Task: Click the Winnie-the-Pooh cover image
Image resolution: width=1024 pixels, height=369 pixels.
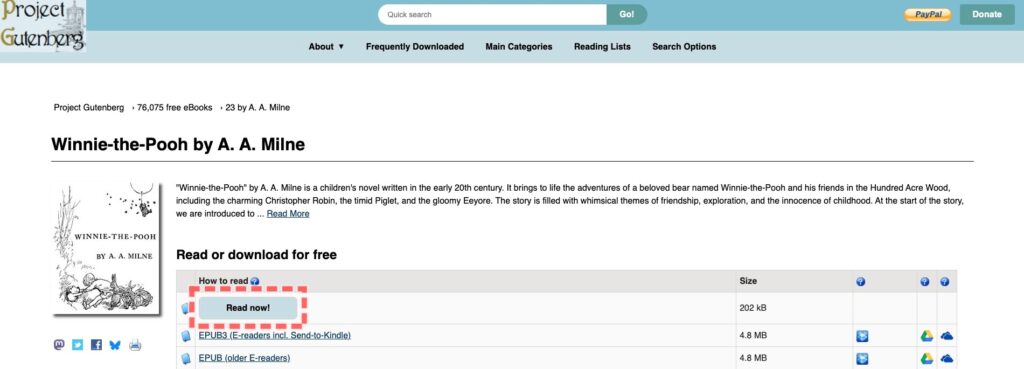Action: coord(106,248)
